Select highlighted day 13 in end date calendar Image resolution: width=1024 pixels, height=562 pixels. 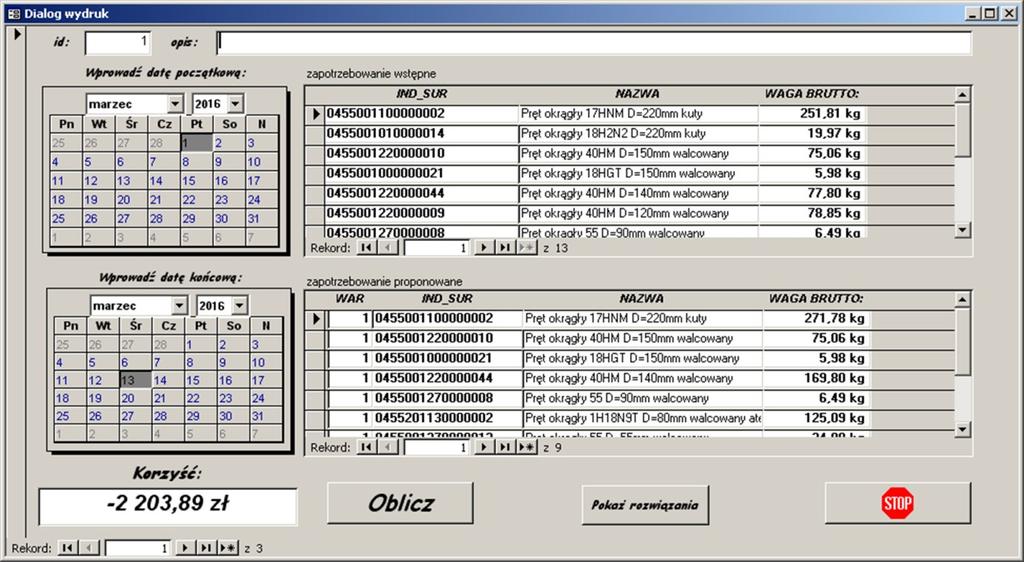135,380
